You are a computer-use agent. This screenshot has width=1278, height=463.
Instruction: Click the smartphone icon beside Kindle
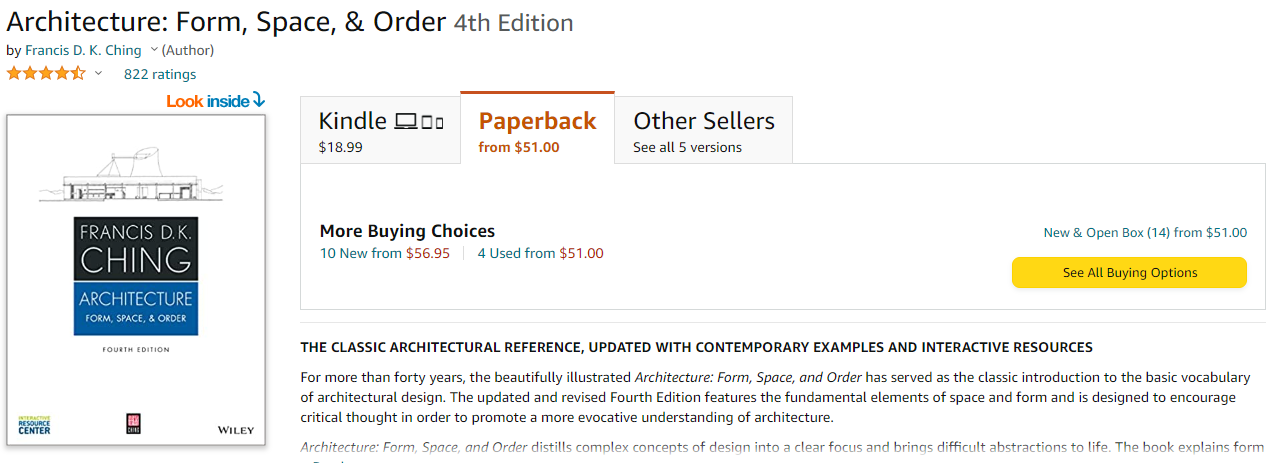coord(438,123)
